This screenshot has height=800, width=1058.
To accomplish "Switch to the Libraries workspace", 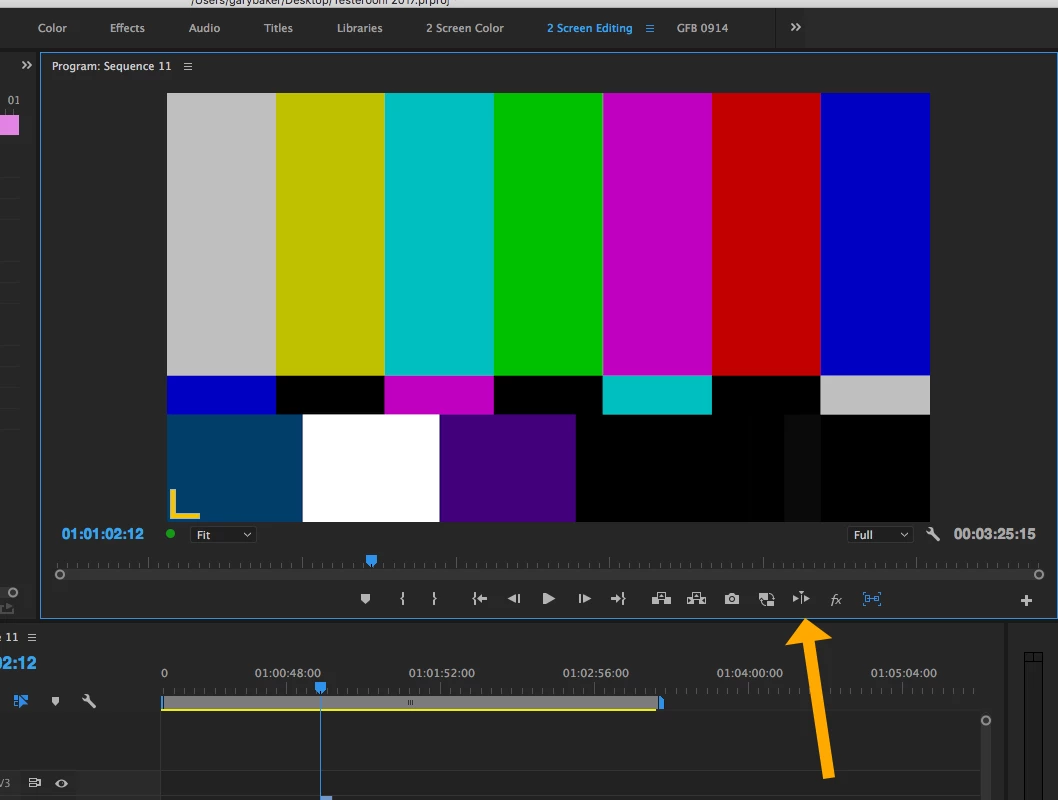I will click(x=360, y=28).
